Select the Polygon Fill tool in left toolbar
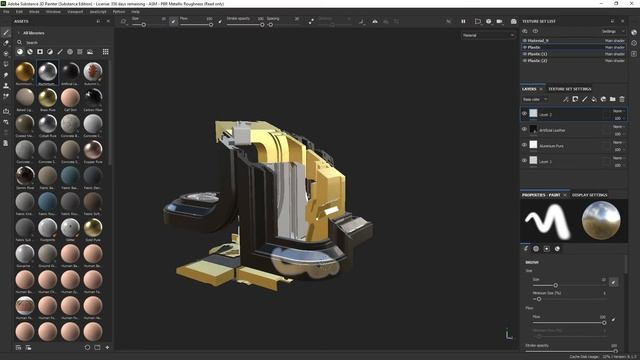The height and width of the screenshot is (360, 640). tap(6, 64)
